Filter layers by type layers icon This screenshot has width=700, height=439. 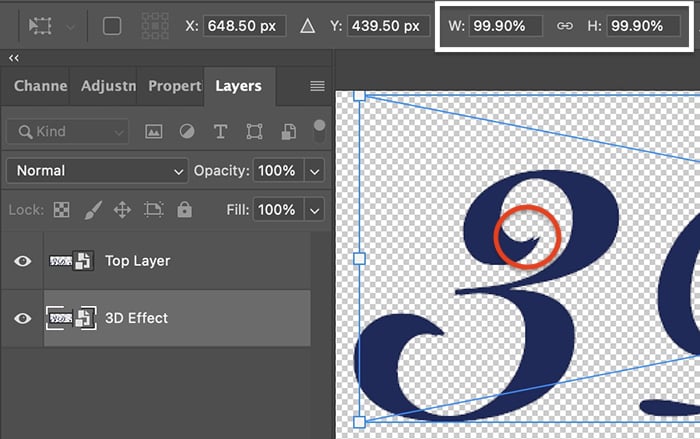click(221, 132)
